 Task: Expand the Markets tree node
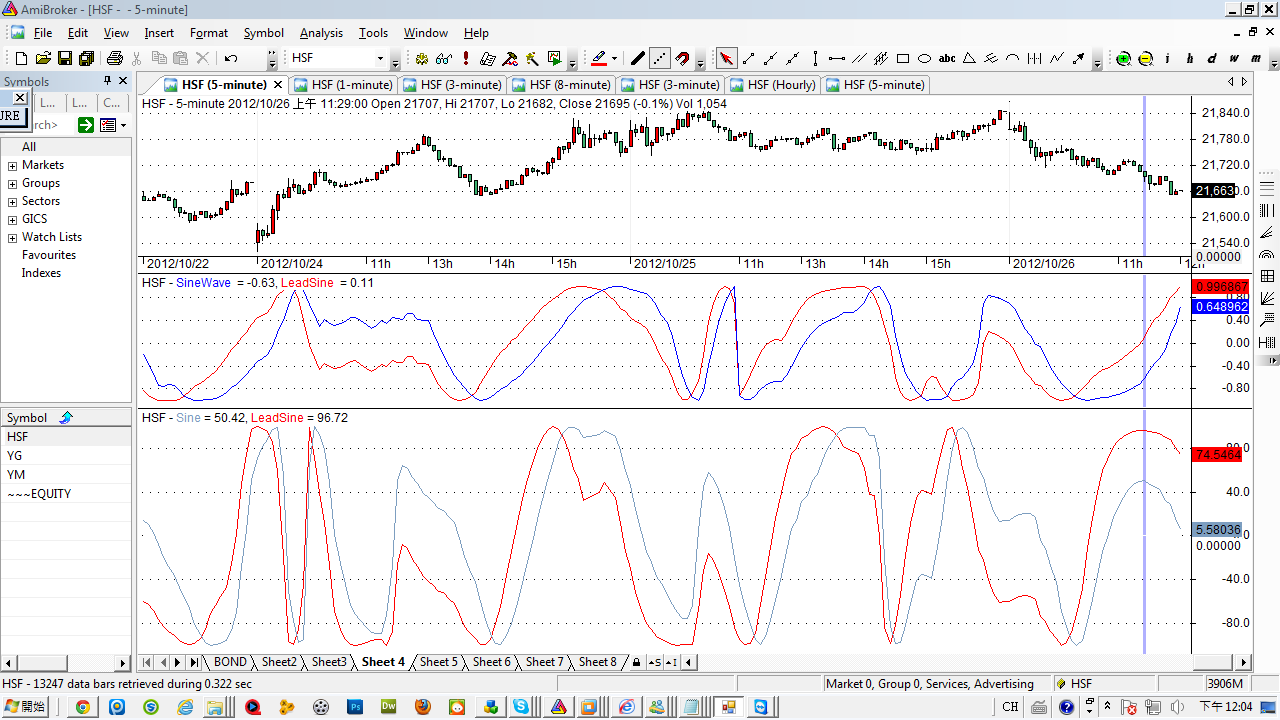[x=13, y=166]
